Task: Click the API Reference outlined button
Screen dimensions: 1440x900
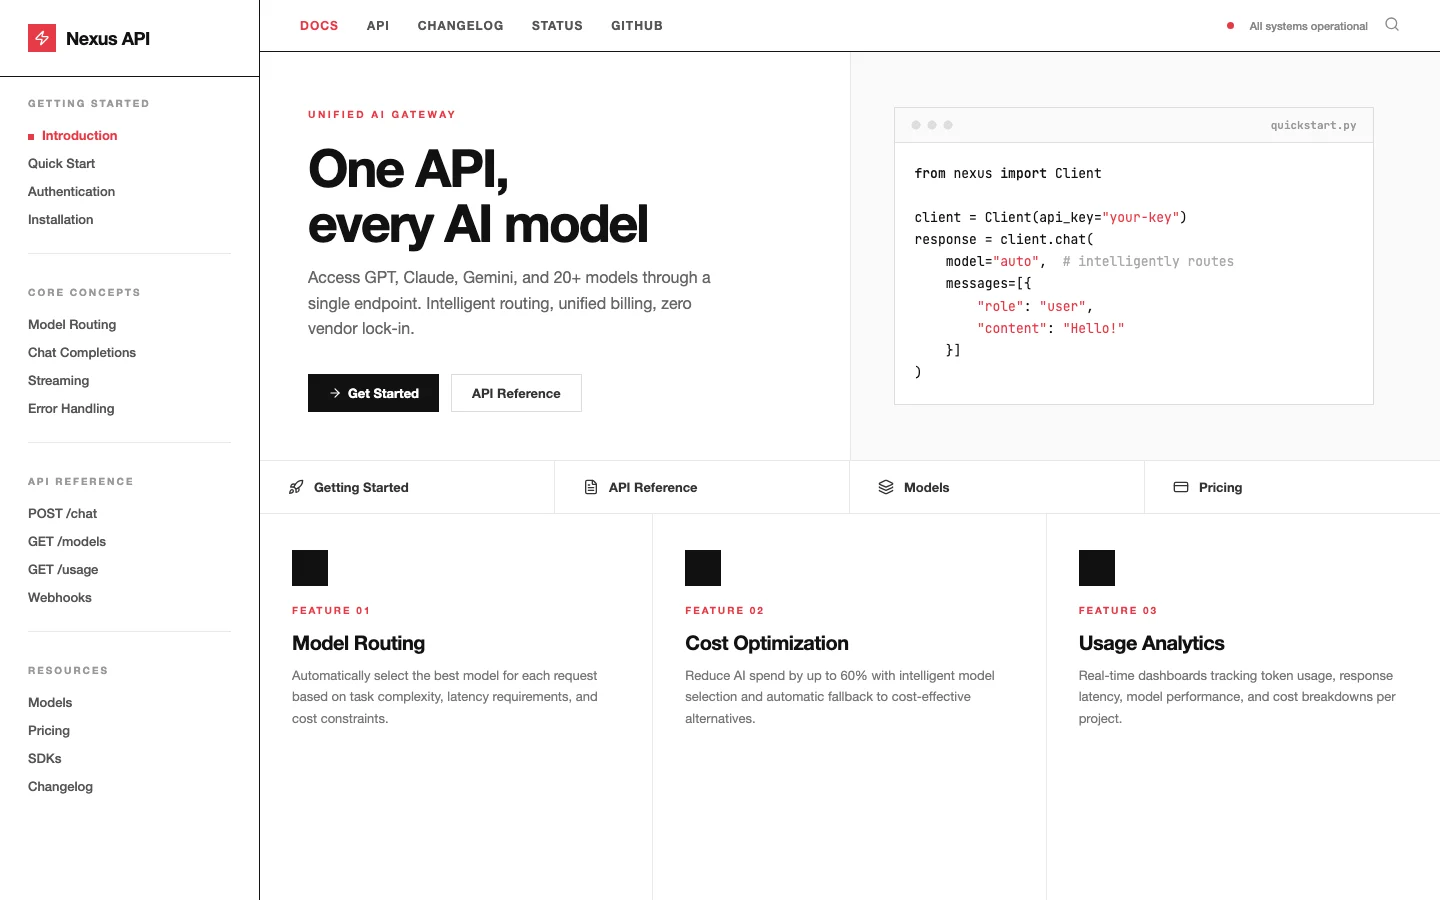Action: (x=516, y=393)
